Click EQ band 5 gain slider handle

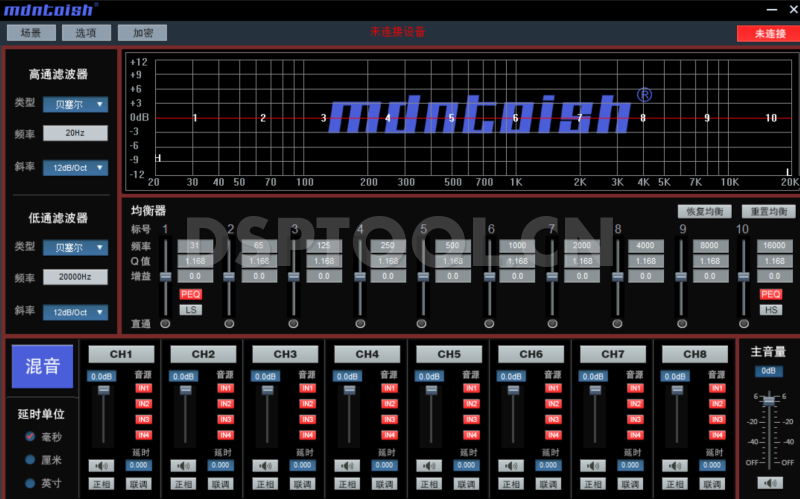click(x=423, y=277)
